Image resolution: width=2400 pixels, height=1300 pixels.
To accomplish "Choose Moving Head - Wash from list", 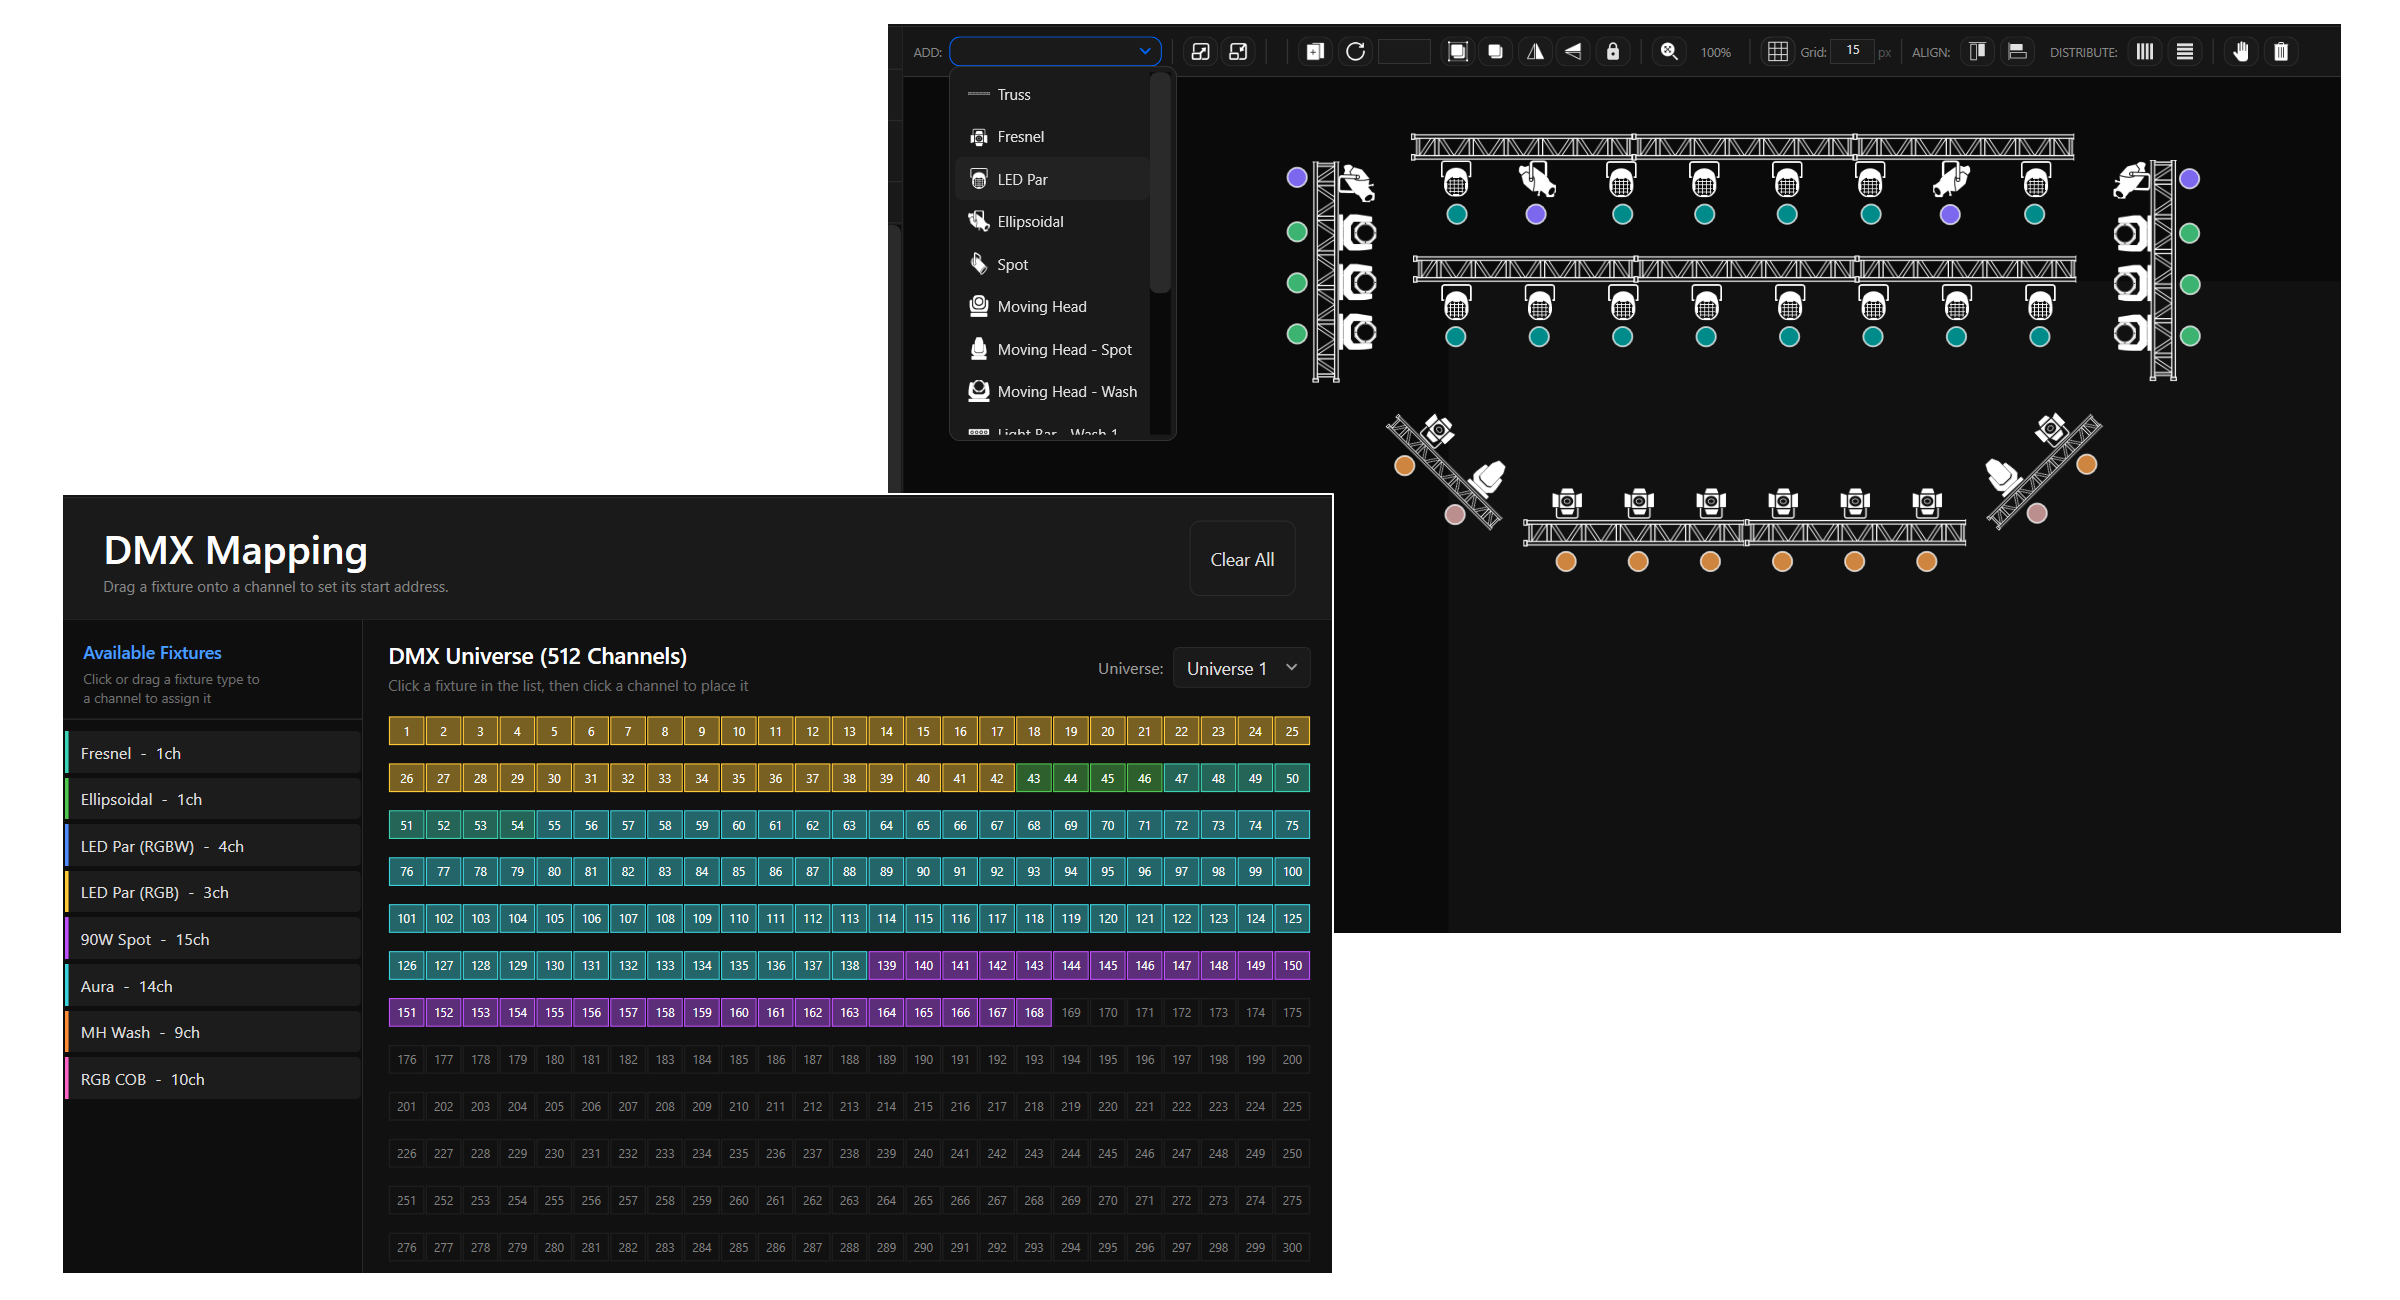I will point(1066,391).
